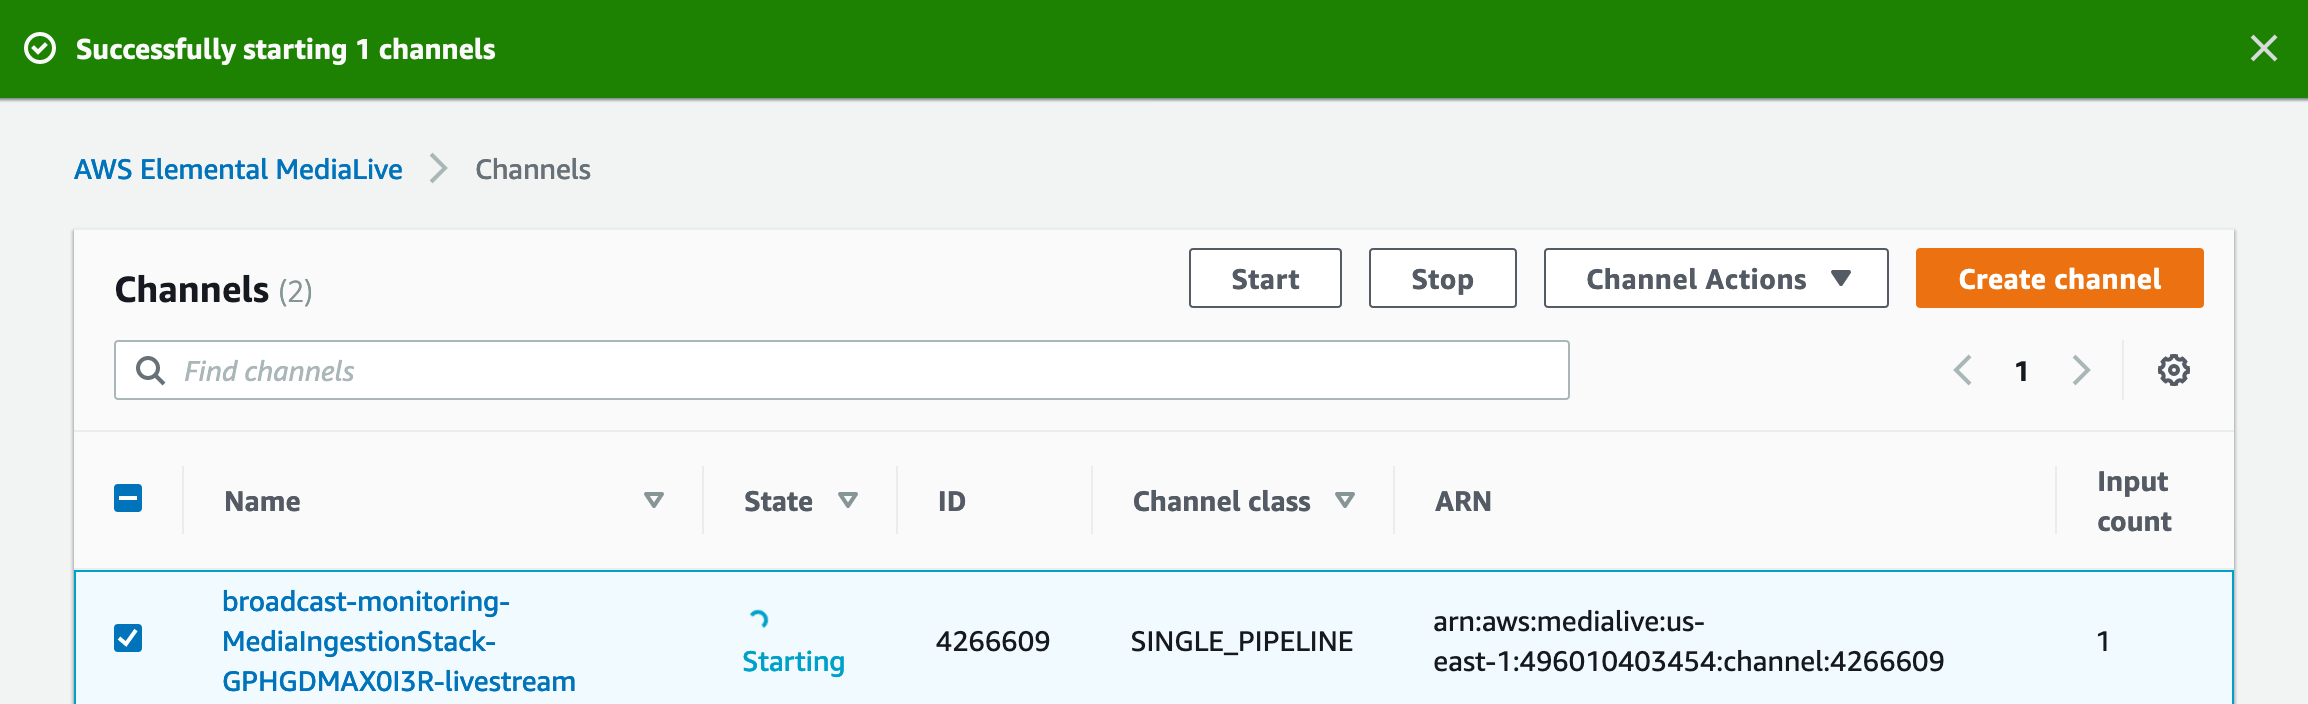
Task: Click the loading spinner above Starting
Action: tap(759, 619)
